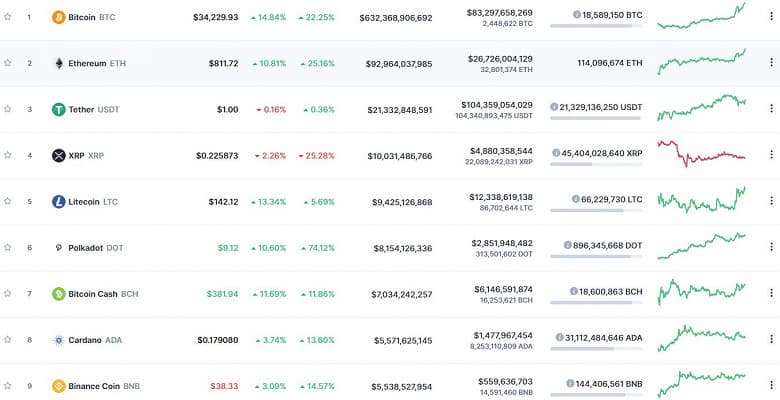Click info icon beside Bitcoin circulating supply
This screenshot has width=780, height=400.
[577, 15]
